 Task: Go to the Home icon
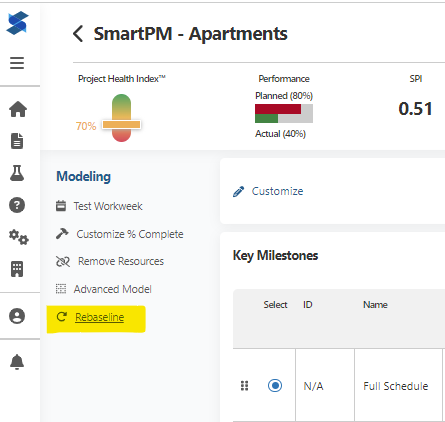[x=18, y=109]
